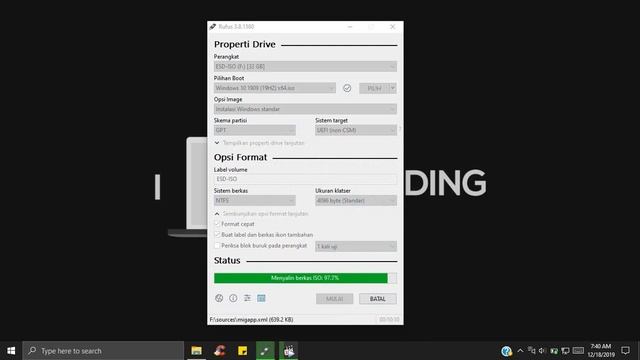Image resolution: width=640 pixels, height=360 pixels.
Task: Click the clapperboard app icon in taskbar
Action: point(289,351)
